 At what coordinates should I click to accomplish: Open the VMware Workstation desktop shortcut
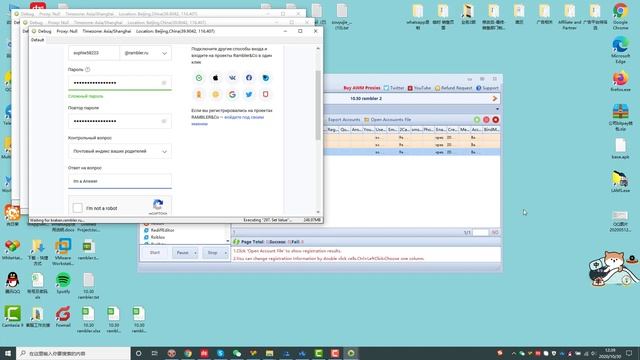[x=63, y=252]
